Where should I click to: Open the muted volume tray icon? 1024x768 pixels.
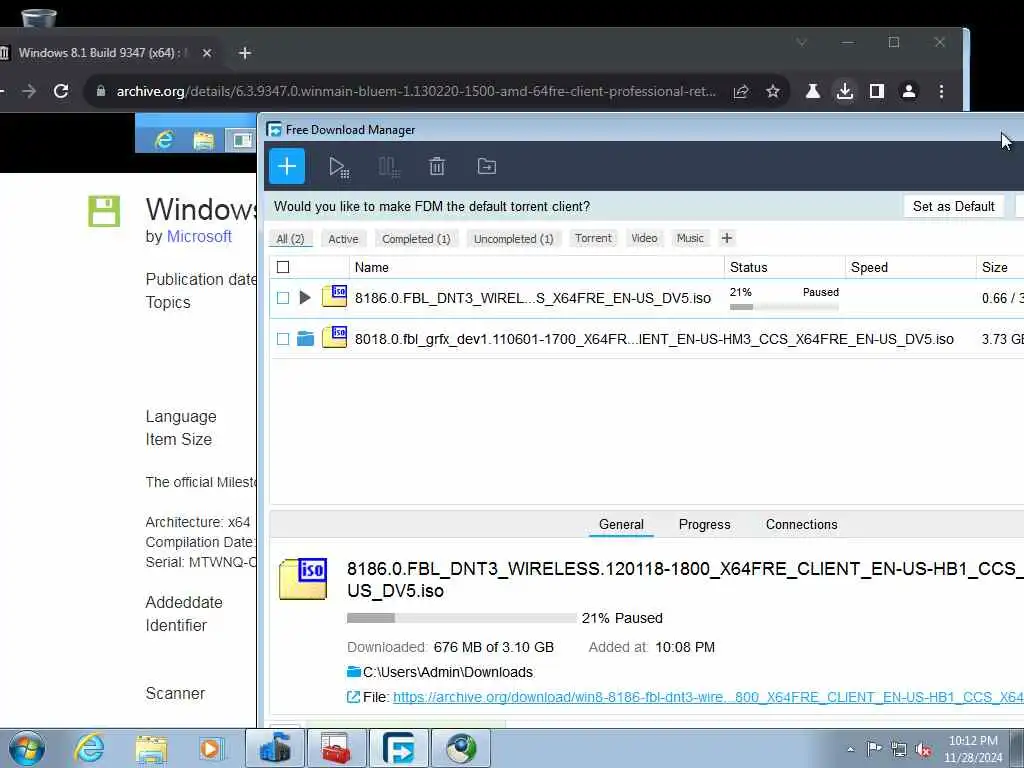923,749
